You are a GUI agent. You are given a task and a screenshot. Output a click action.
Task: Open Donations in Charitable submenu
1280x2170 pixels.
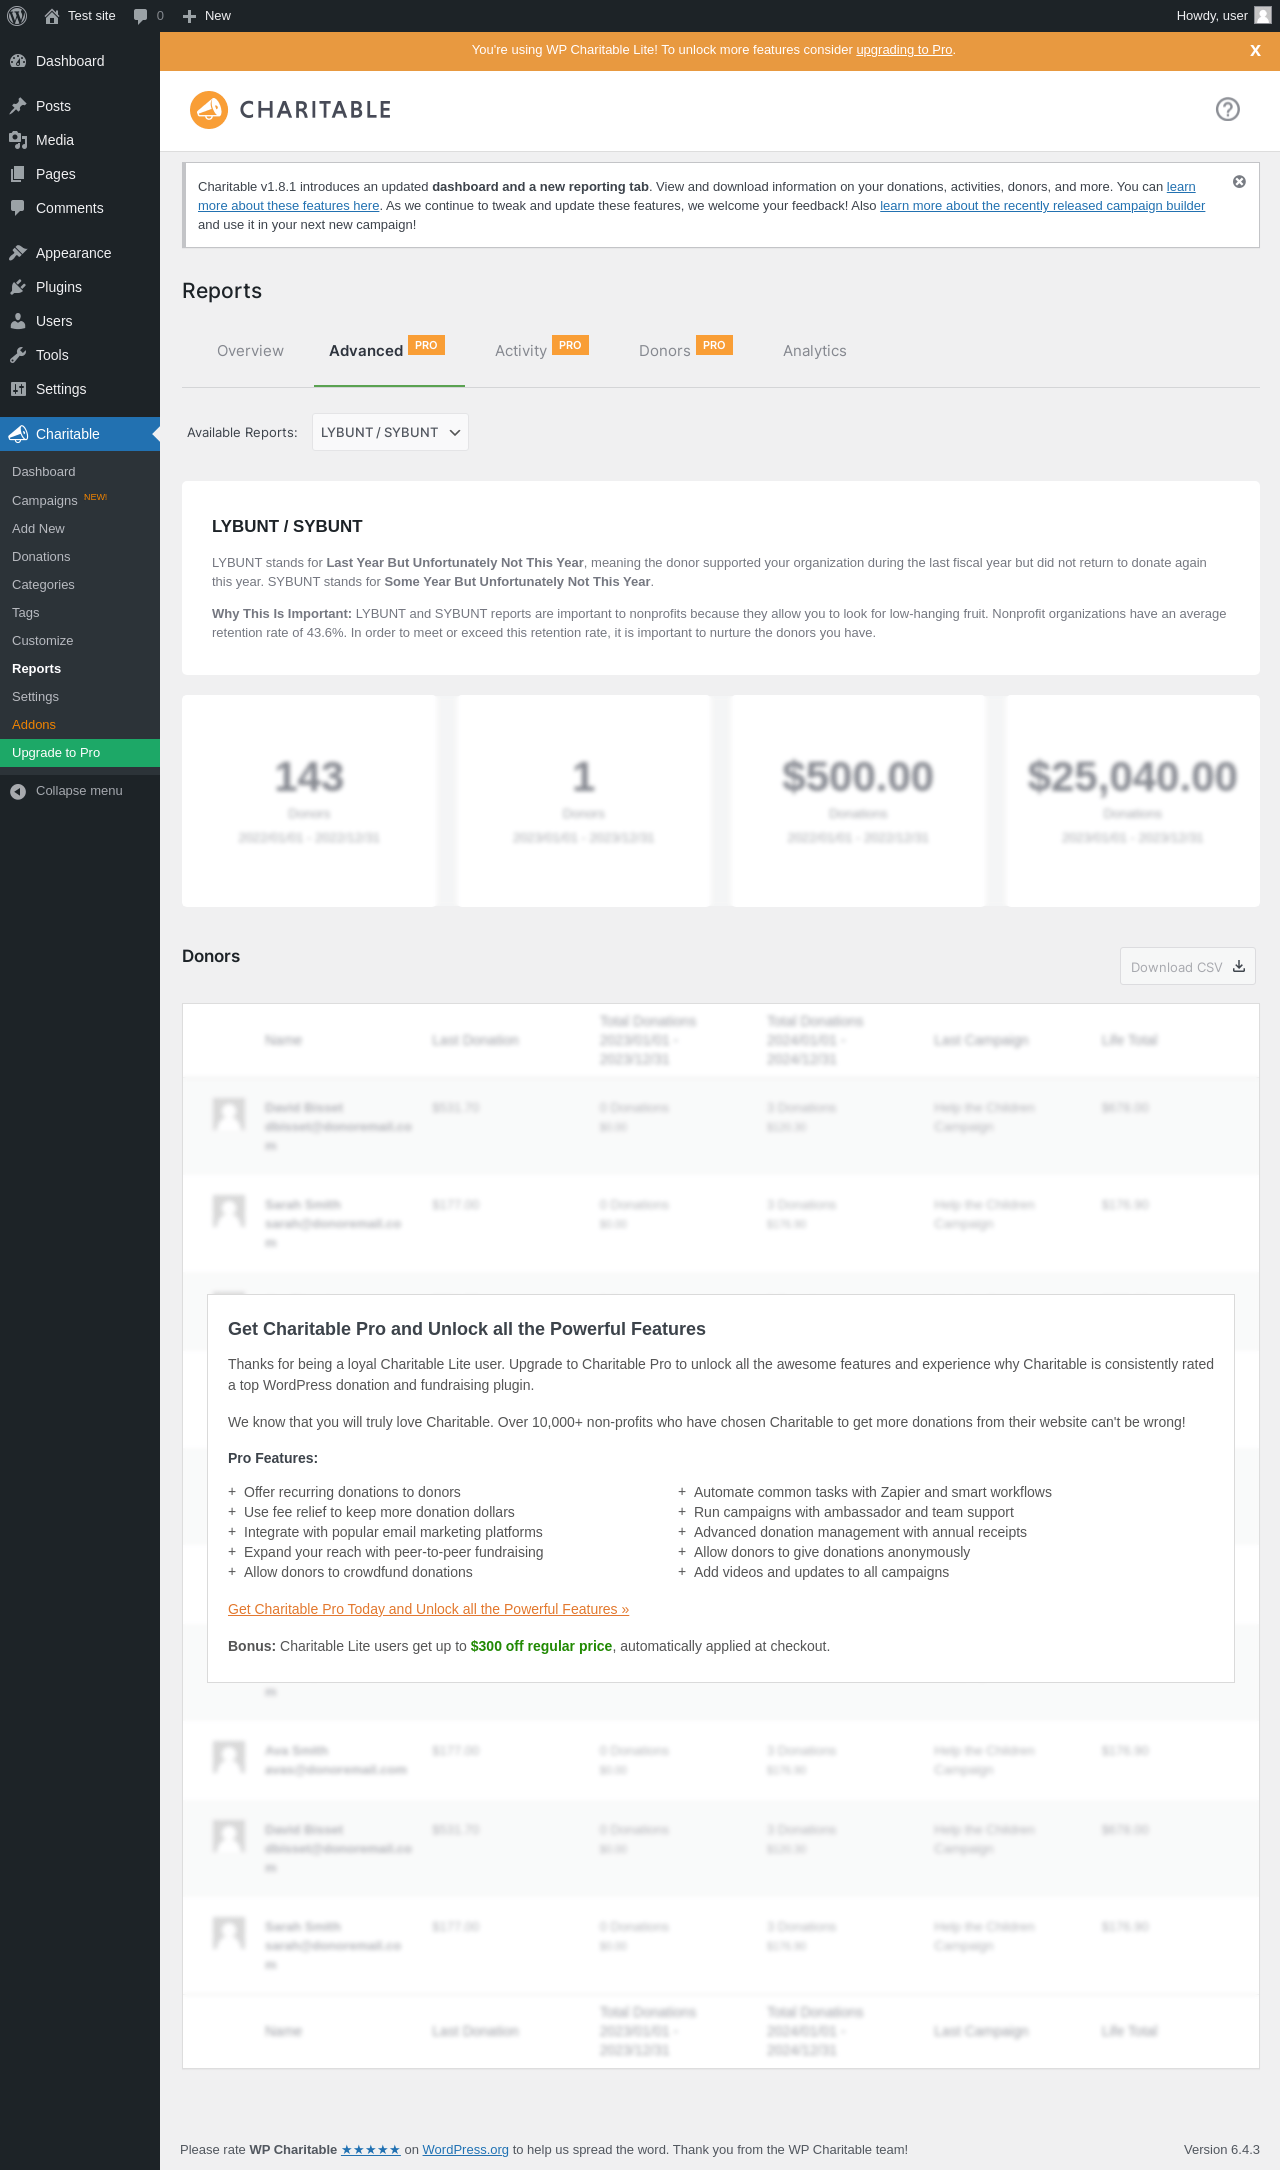80,556
